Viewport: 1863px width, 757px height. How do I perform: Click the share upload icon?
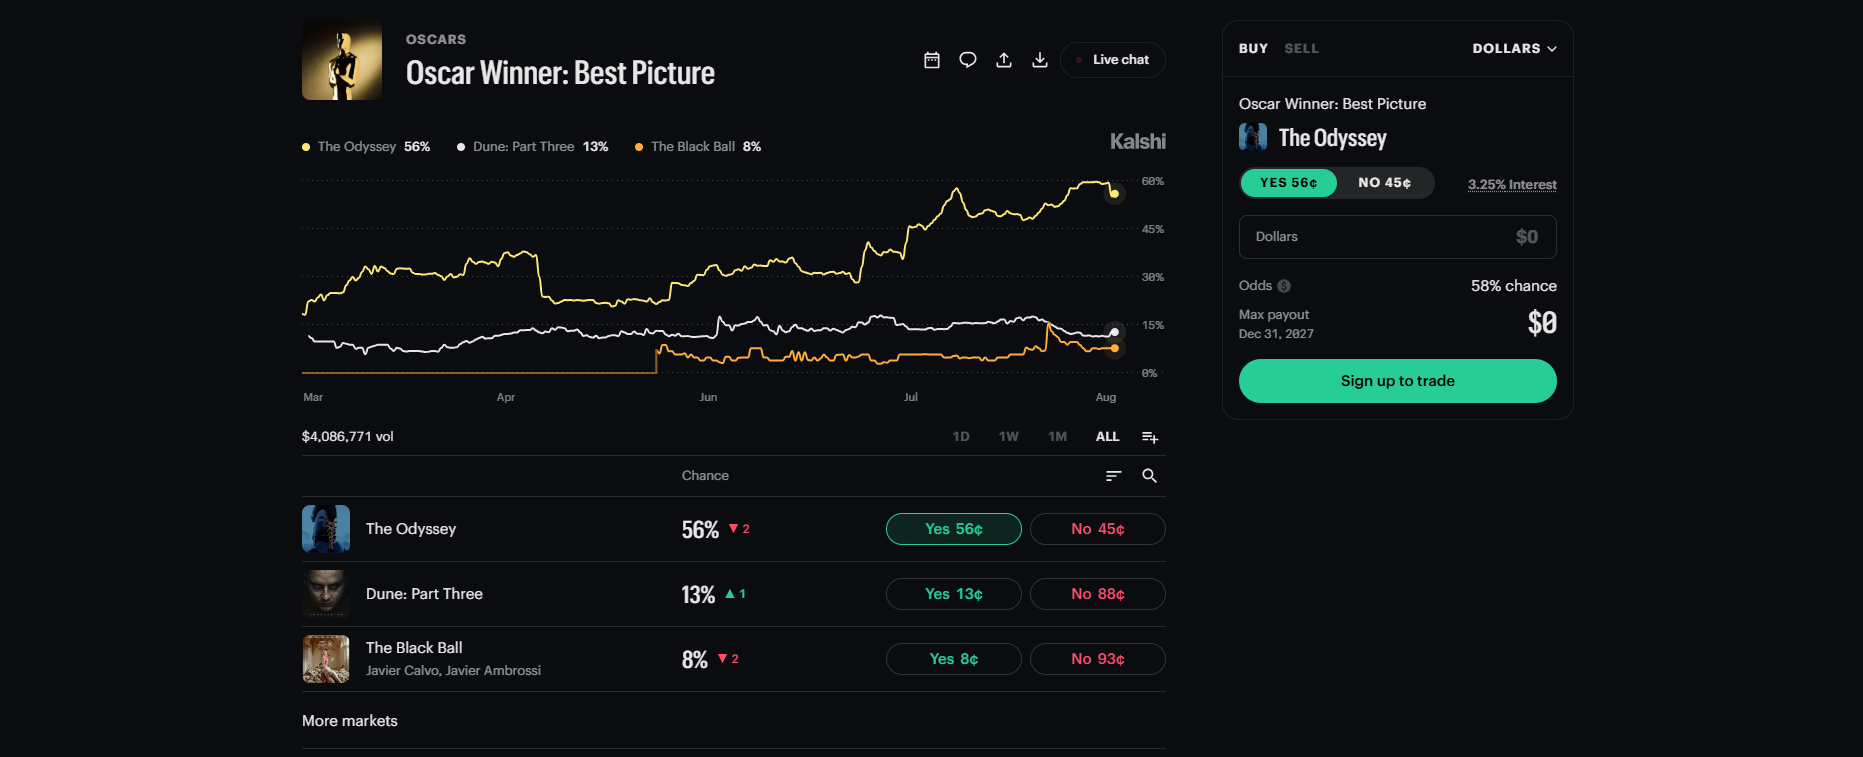coord(1004,60)
